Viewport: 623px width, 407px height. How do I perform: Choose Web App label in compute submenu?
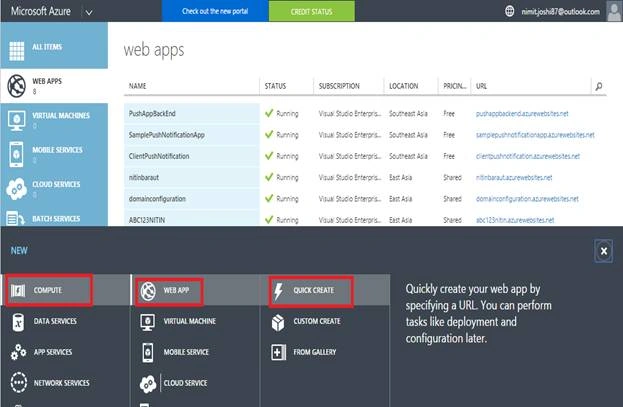click(x=176, y=290)
